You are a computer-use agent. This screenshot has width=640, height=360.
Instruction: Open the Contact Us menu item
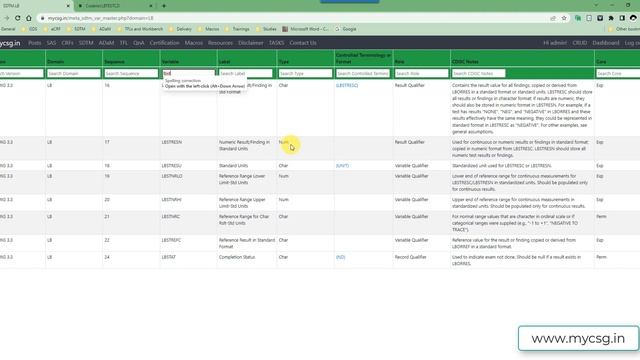303,43
